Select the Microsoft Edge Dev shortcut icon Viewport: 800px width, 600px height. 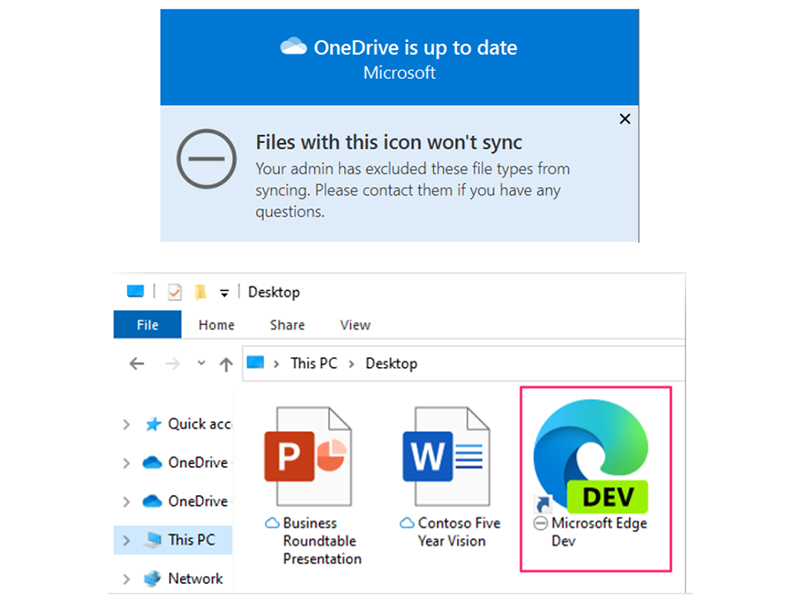590,456
